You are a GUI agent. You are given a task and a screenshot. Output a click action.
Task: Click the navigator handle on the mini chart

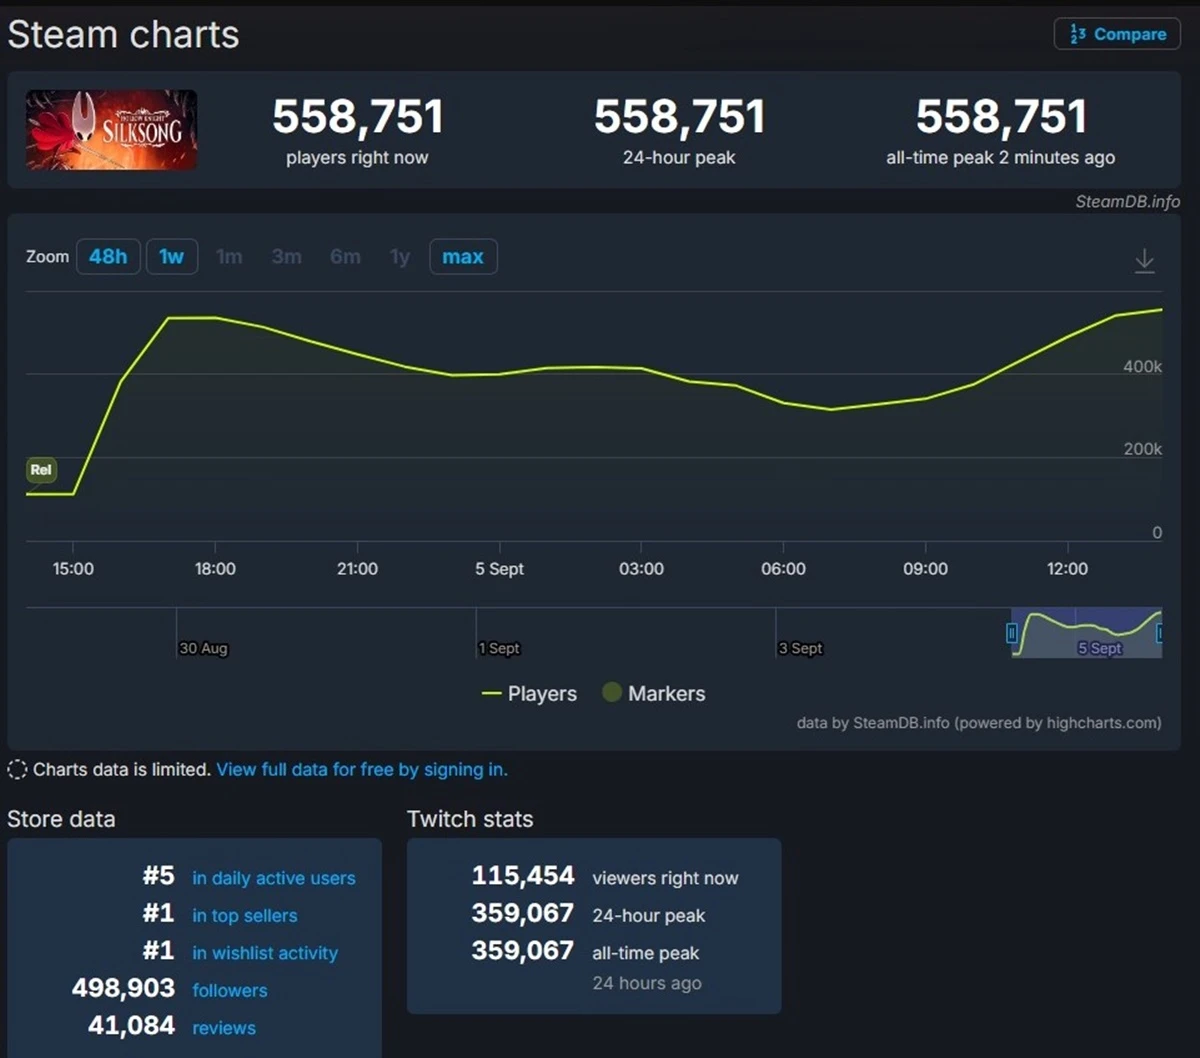[x=1012, y=631]
